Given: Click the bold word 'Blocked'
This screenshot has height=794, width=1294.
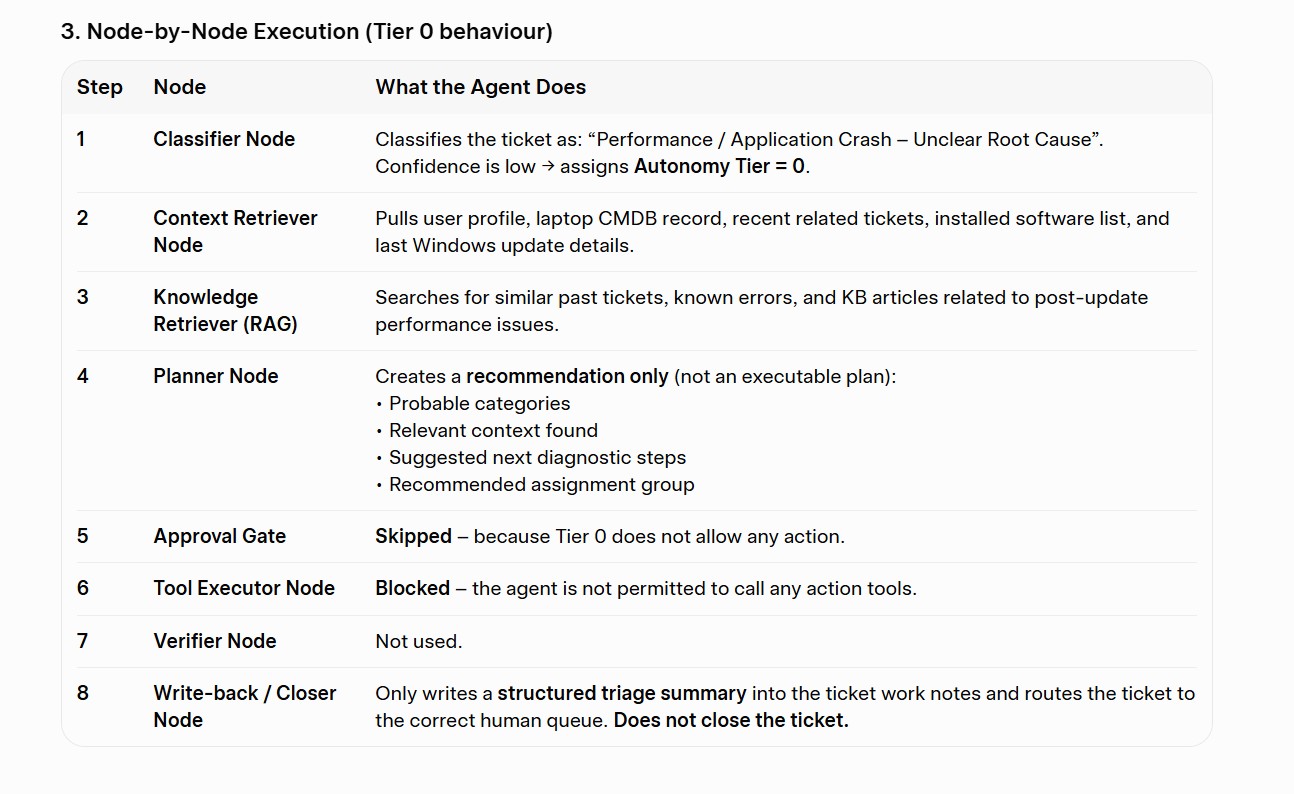Looking at the screenshot, I should coord(413,588).
